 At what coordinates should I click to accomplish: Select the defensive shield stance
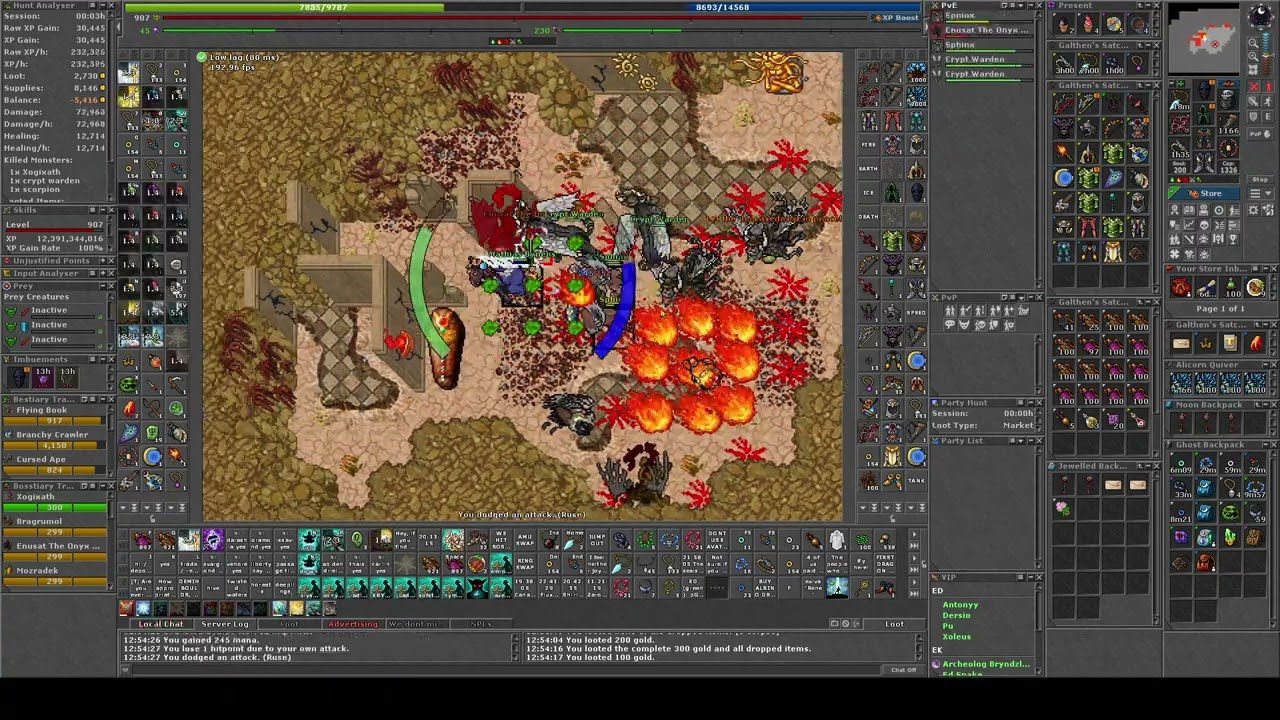tap(1254, 117)
